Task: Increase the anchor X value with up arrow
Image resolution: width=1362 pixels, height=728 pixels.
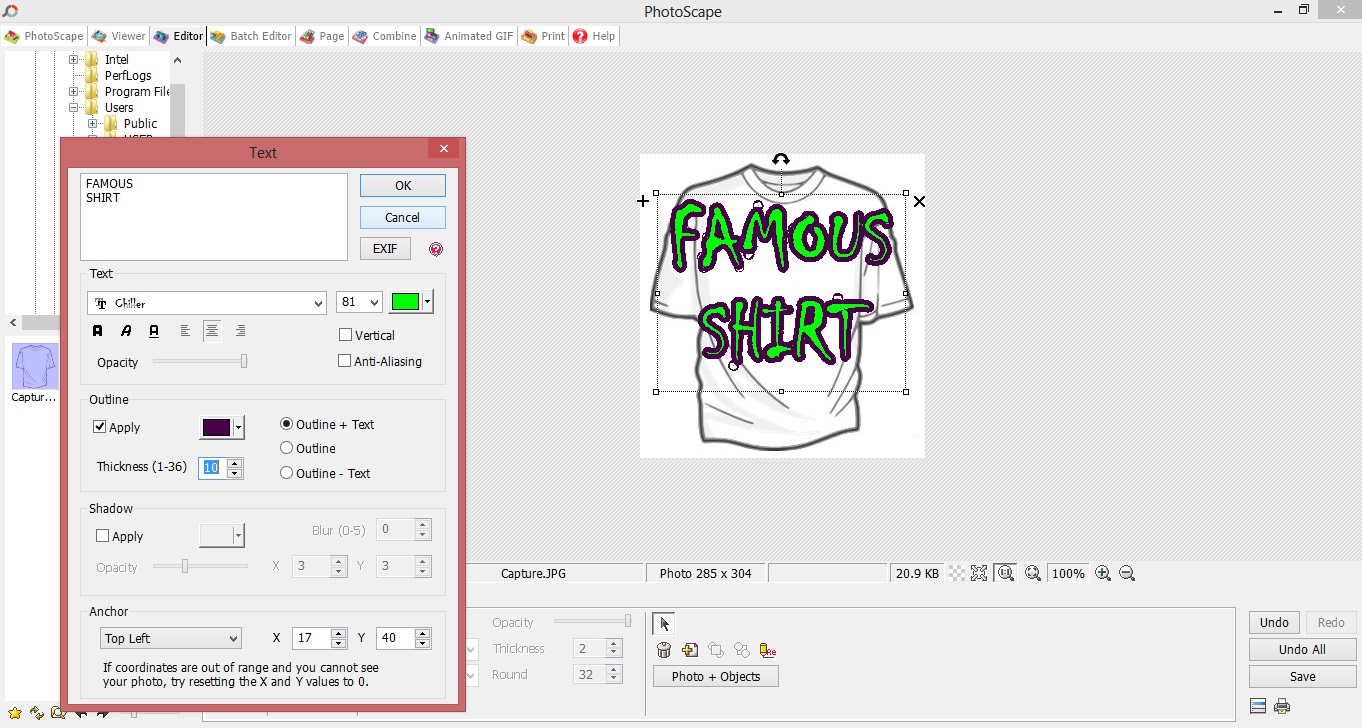Action: click(338, 633)
